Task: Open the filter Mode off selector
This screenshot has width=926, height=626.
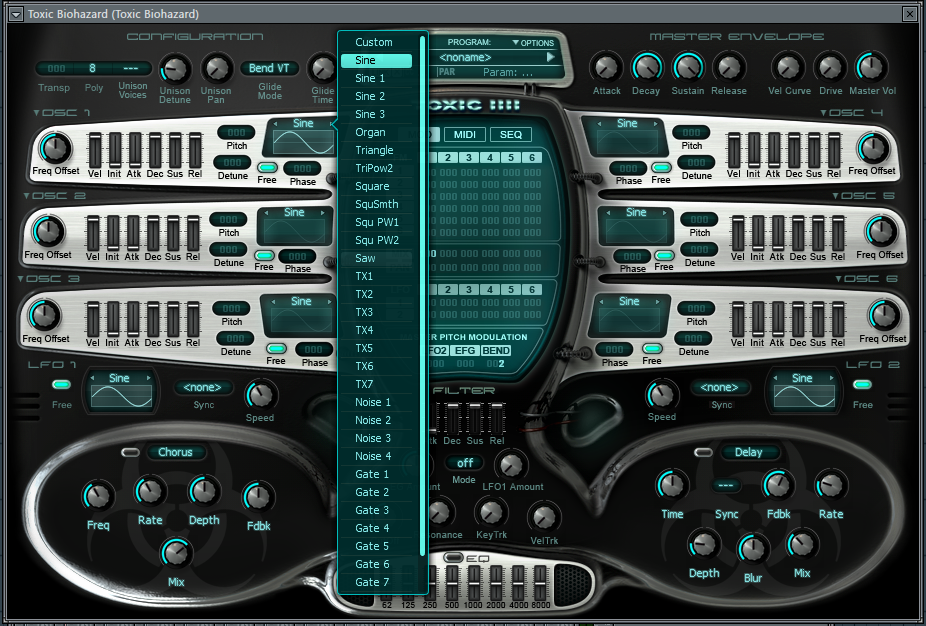Action: pyautogui.click(x=465, y=462)
